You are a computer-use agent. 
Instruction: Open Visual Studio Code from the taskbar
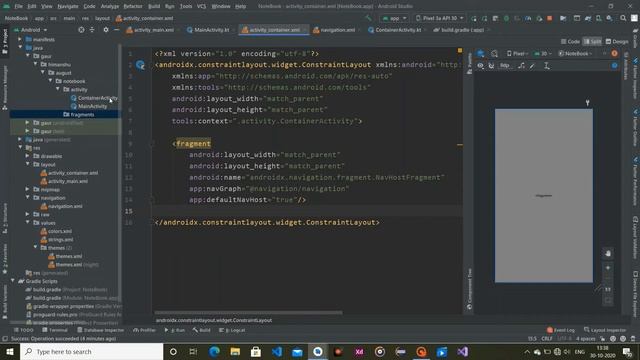[276, 351]
